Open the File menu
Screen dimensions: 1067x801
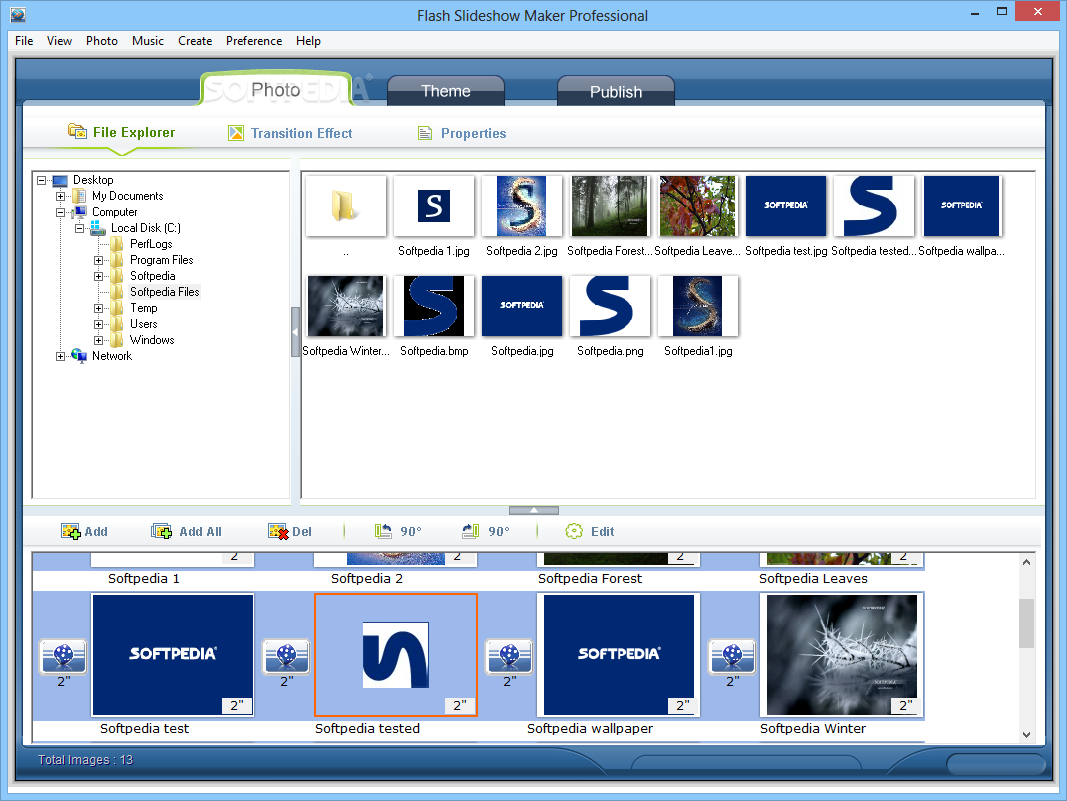pyautogui.click(x=24, y=41)
